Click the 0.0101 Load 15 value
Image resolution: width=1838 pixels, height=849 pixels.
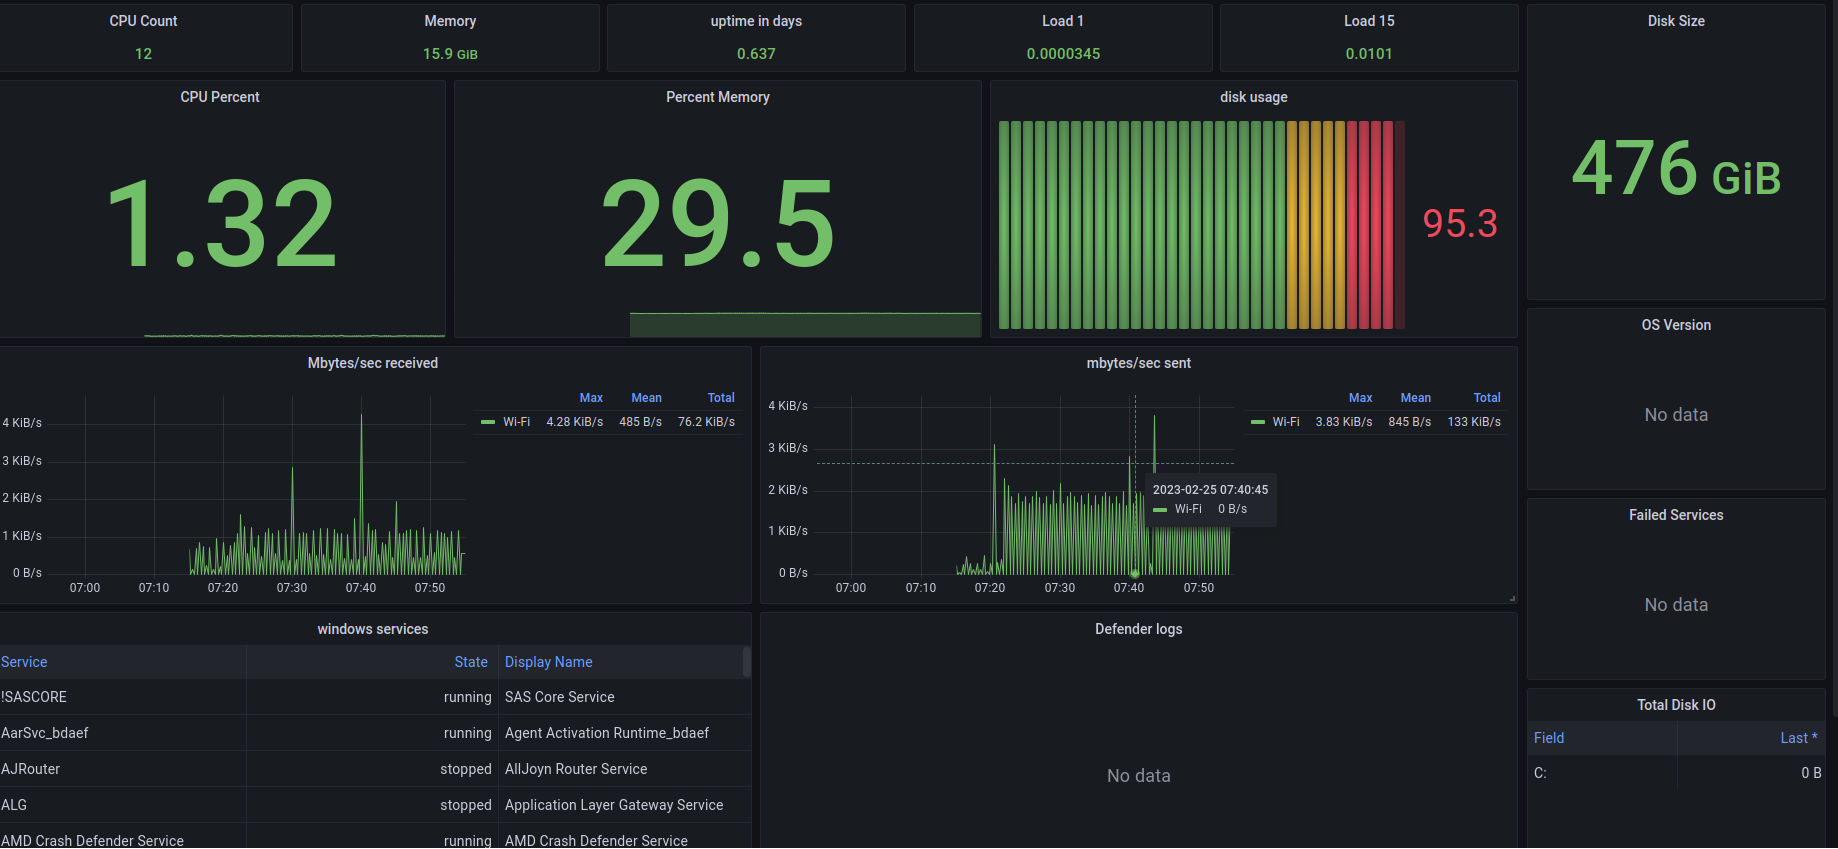(1369, 54)
